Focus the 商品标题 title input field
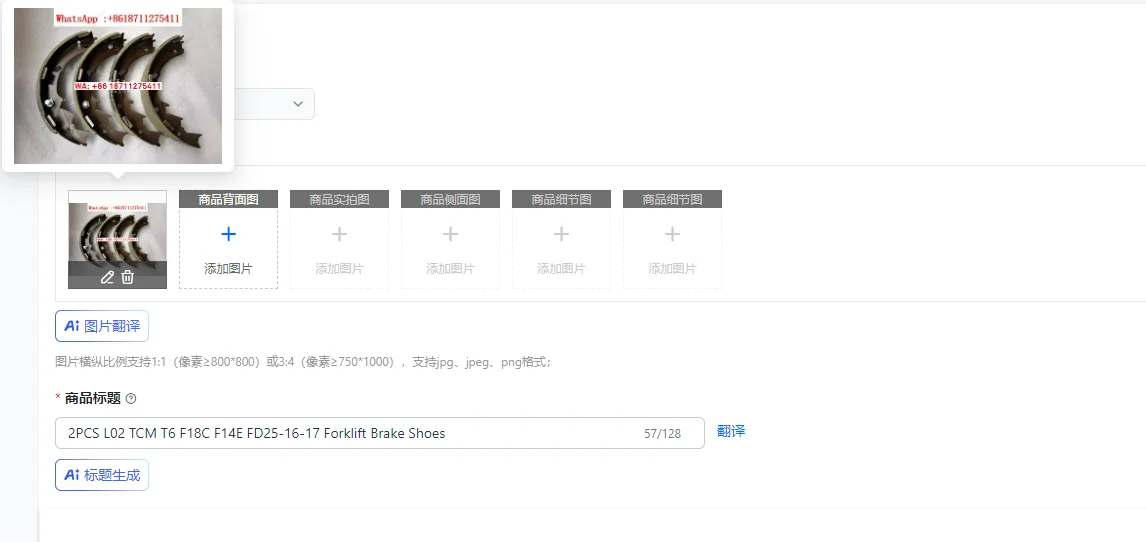1146x542 pixels. (379, 433)
